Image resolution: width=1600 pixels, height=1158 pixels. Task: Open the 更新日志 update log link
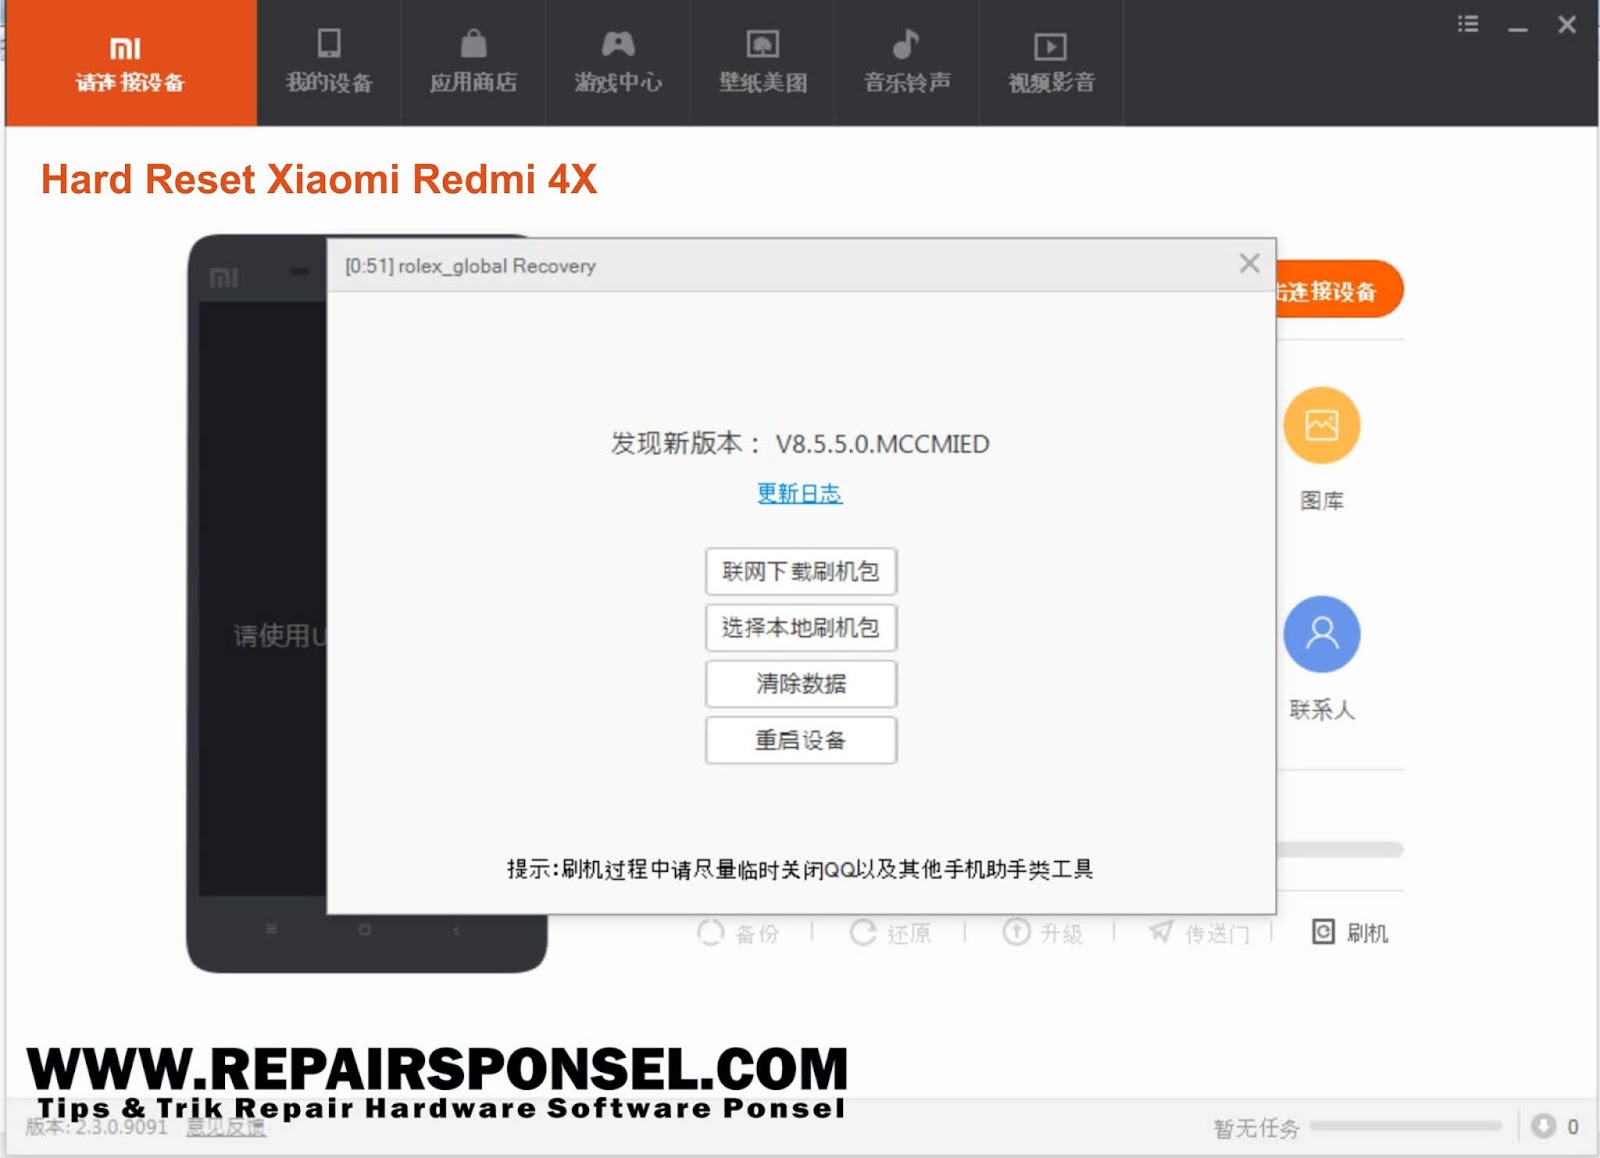click(x=799, y=494)
